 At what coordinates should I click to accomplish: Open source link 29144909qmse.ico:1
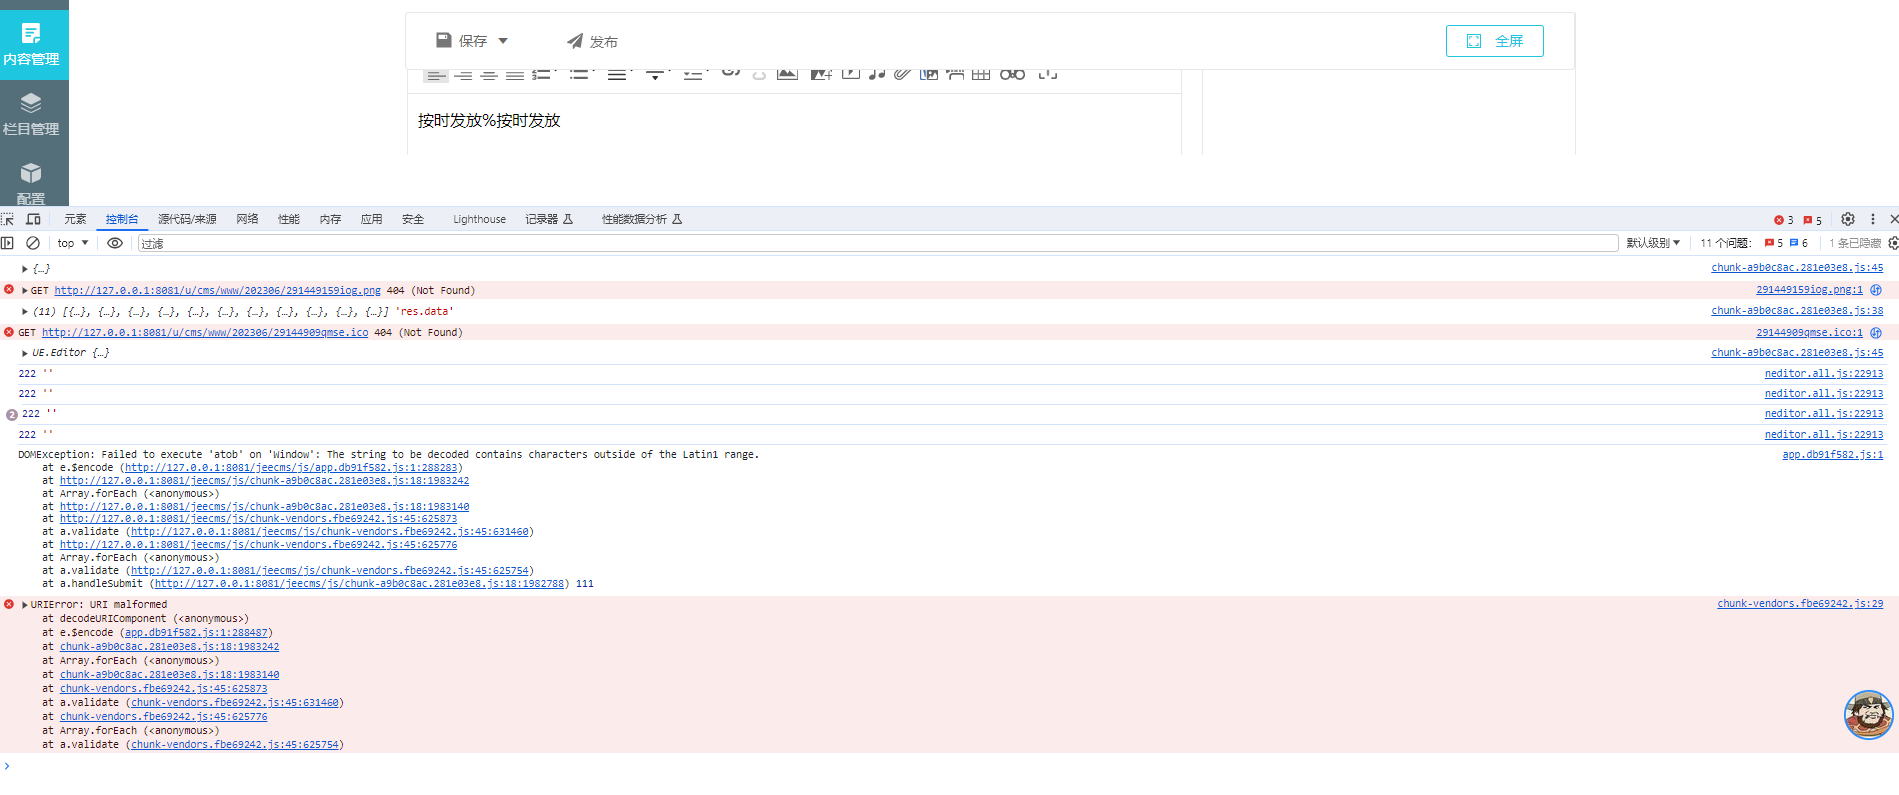tap(1809, 333)
